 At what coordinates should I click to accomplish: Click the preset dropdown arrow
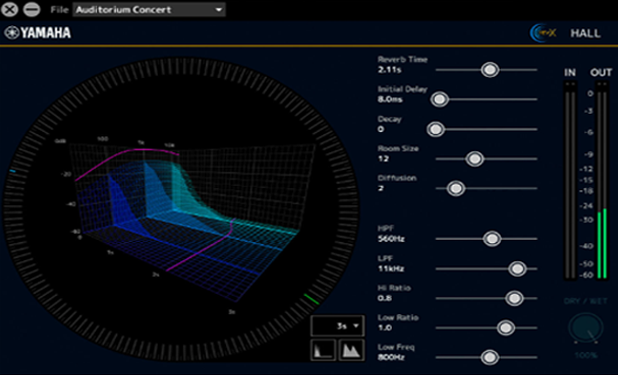tap(219, 10)
